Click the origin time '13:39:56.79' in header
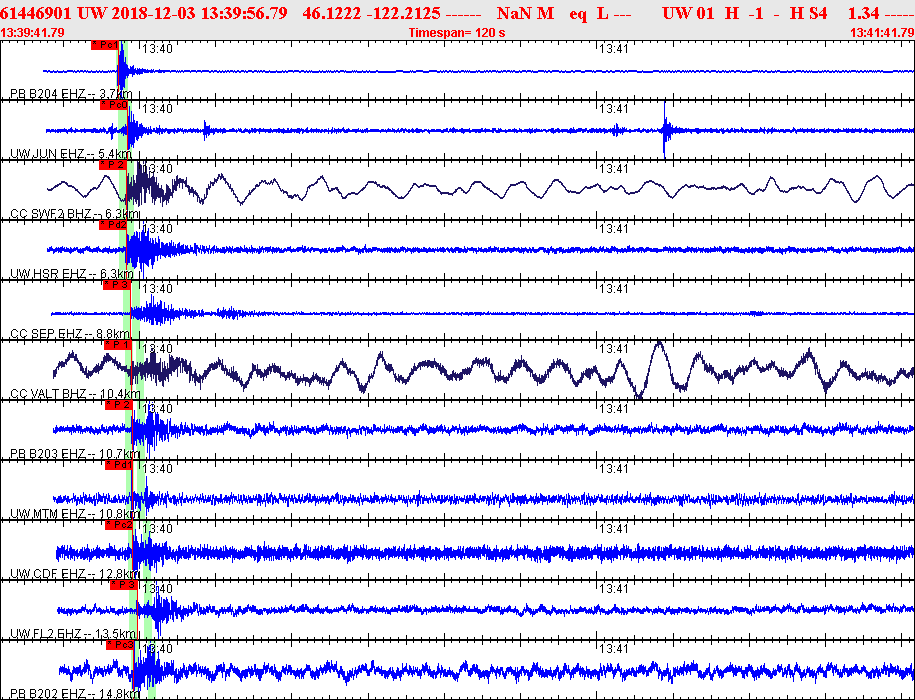915x700 pixels. click(x=244, y=13)
